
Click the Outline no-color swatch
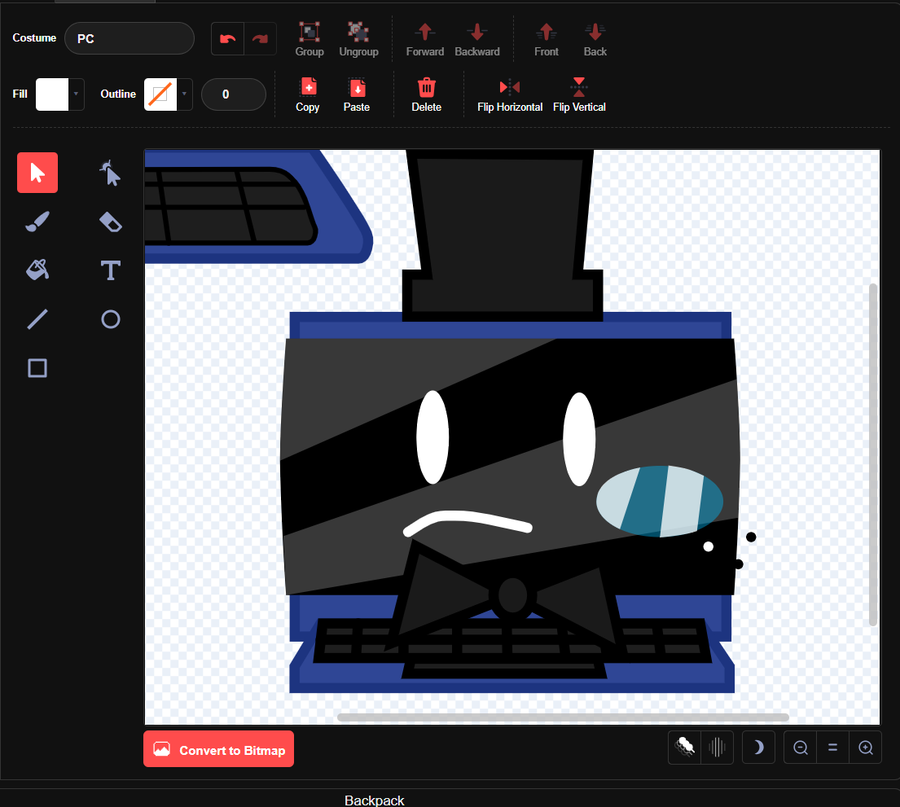click(x=160, y=94)
